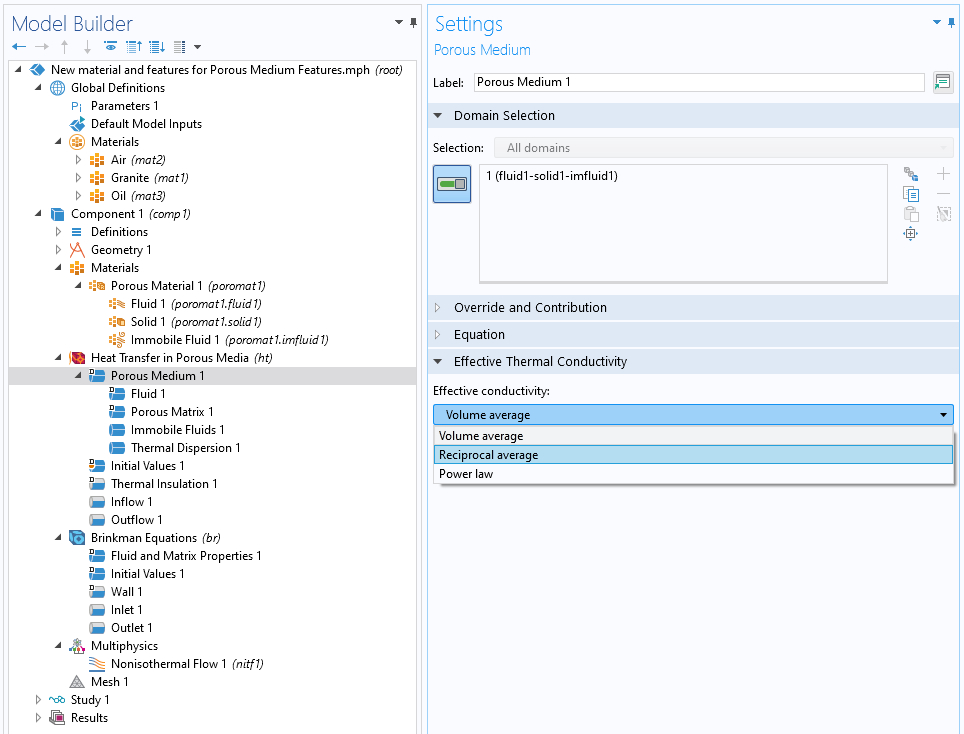964x734 pixels.
Task: Click the Zoom to Selection icon
Action: [x=911, y=234]
